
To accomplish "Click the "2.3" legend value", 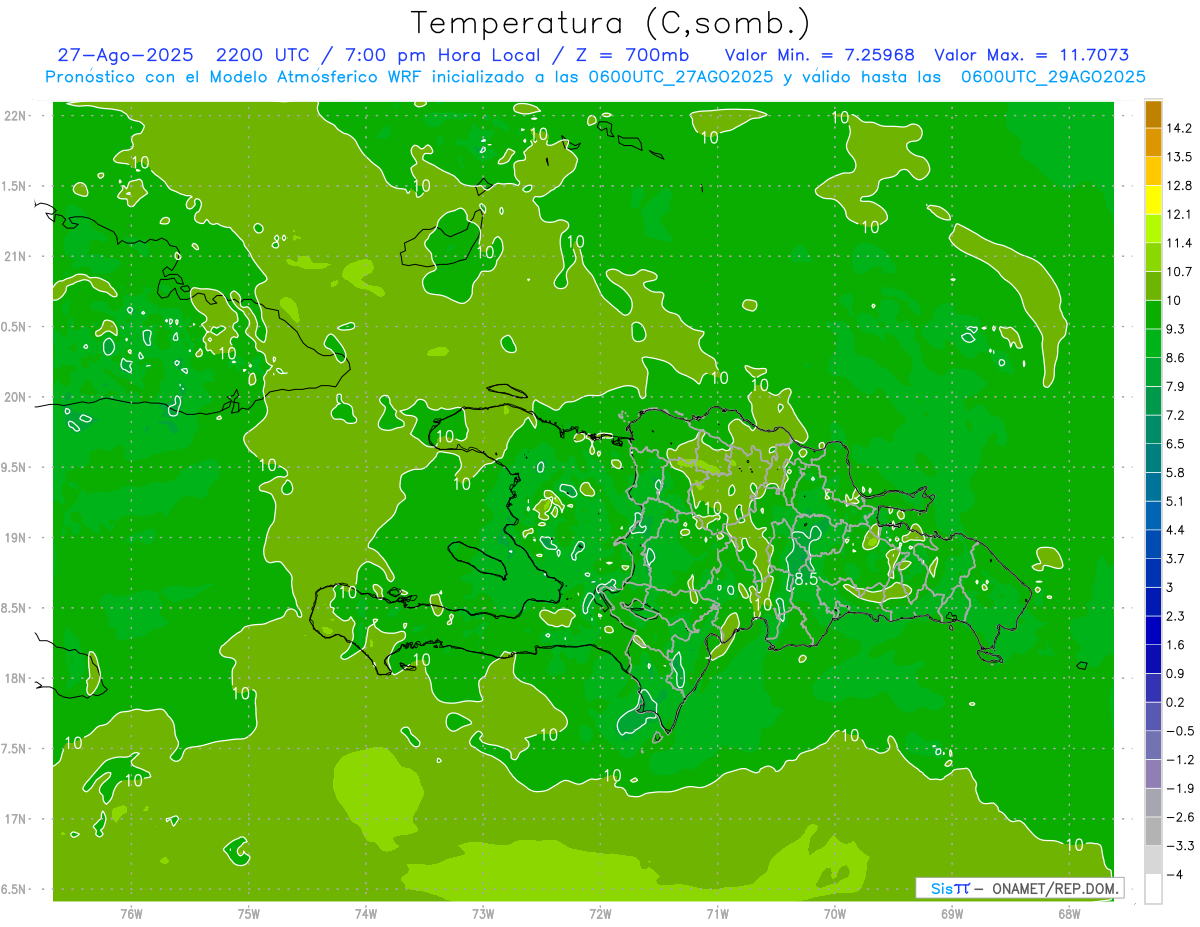I will tap(1176, 616).
